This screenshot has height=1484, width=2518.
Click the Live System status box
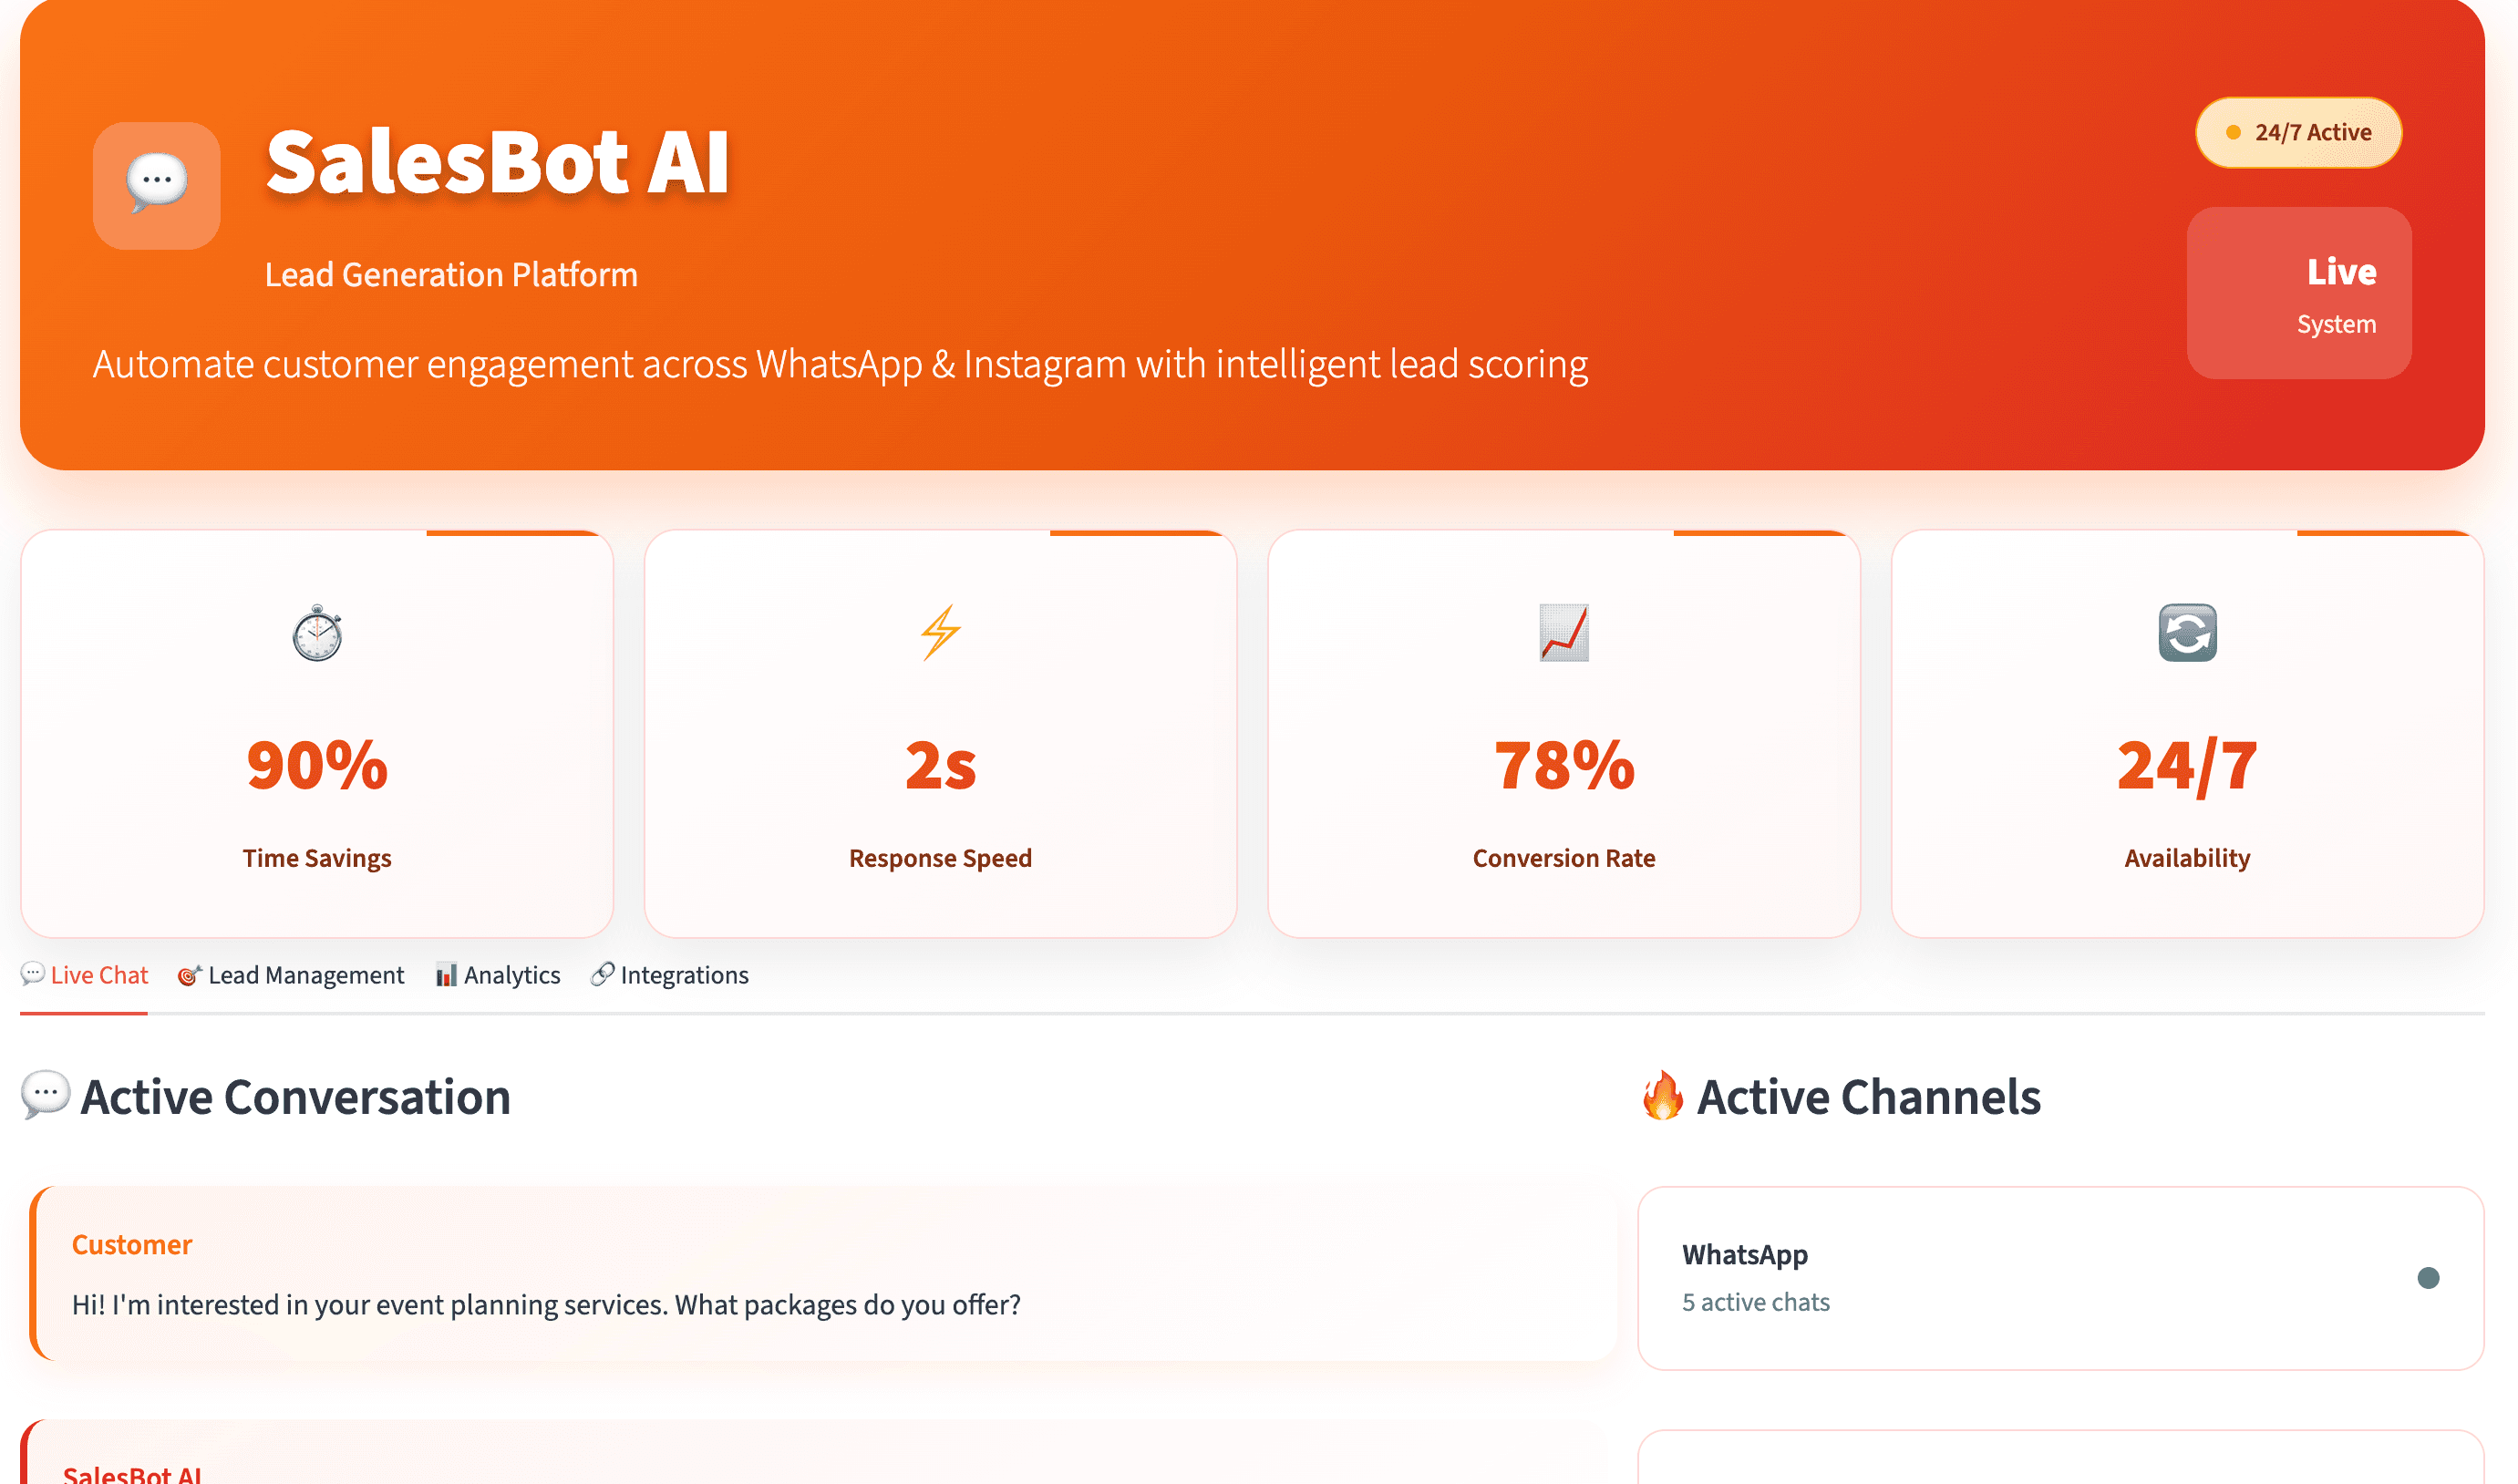2298,293
